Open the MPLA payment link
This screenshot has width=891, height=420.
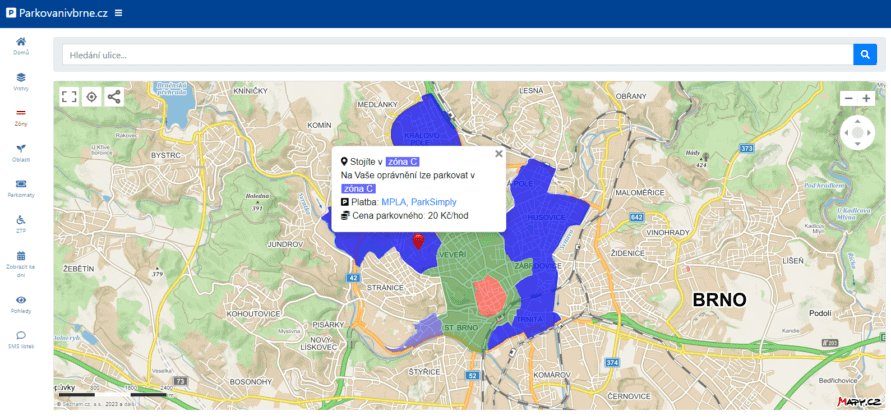click(x=393, y=202)
